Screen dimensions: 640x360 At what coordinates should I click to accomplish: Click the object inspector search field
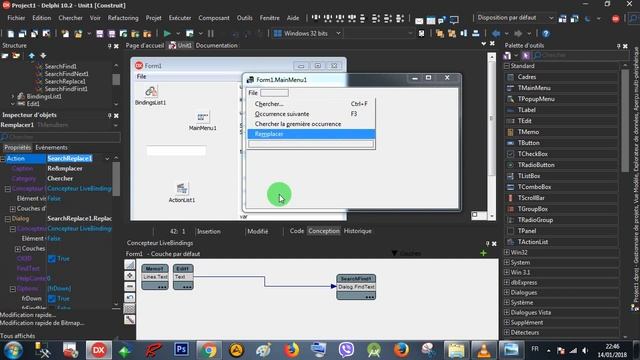[60, 137]
